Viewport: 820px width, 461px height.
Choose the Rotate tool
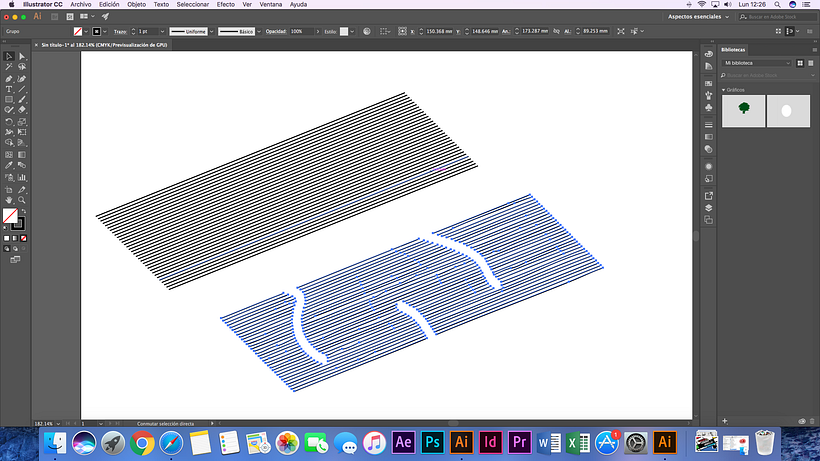point(9,122)
